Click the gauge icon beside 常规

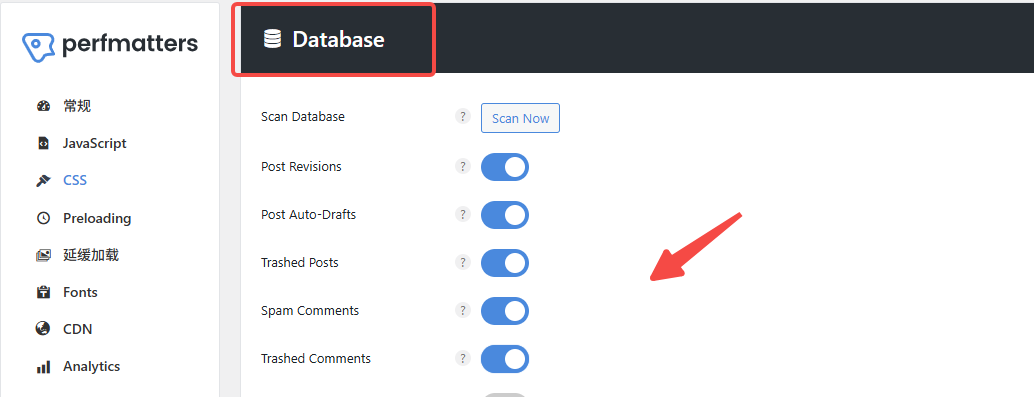click(44, 106)
